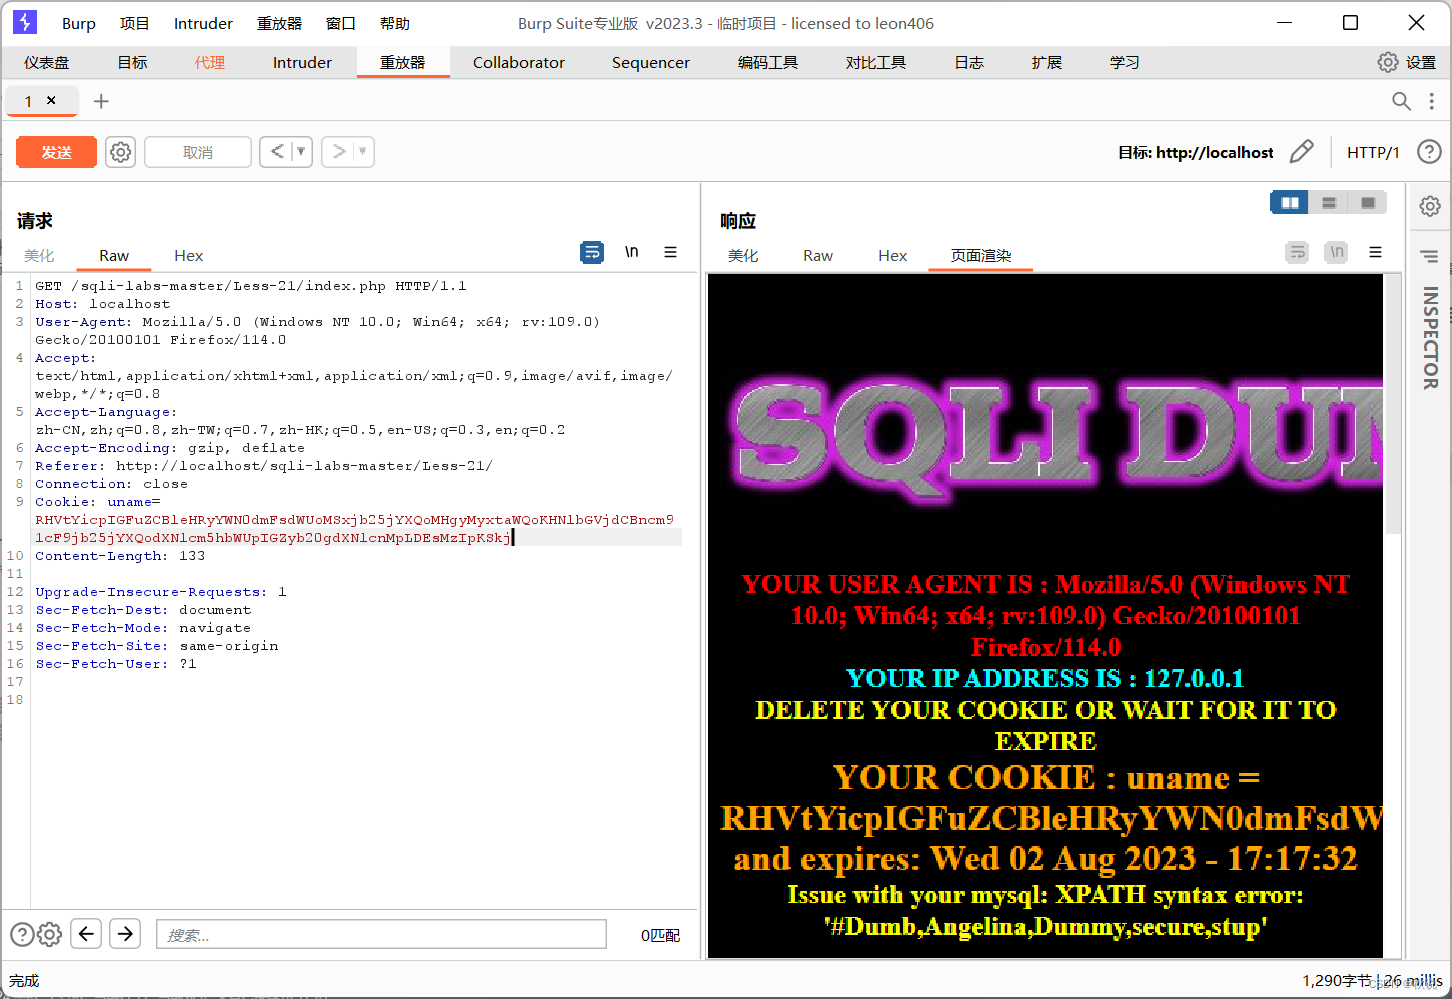Go forward in request history
Image resolution: width=1452 pixels, height=999 pixels.
pyautogui.click(x=339, y=152)
